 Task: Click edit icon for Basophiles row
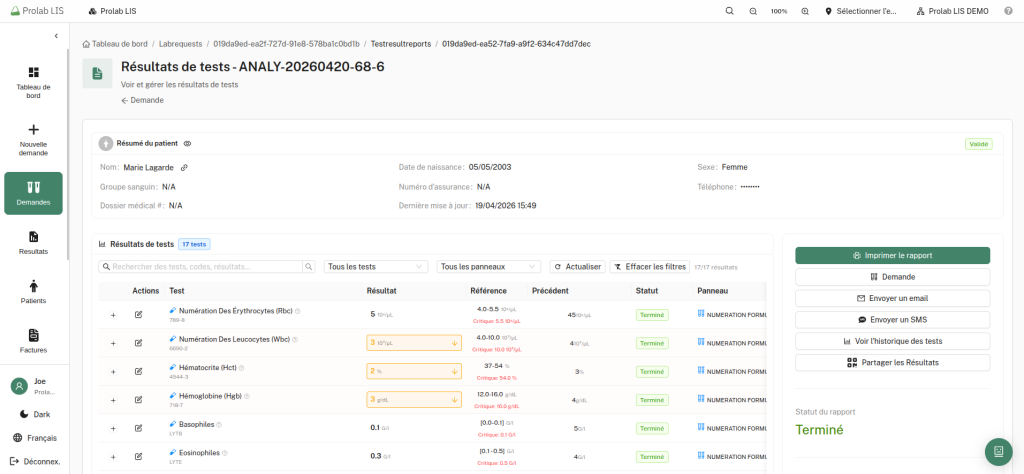[x=138, y=427]
